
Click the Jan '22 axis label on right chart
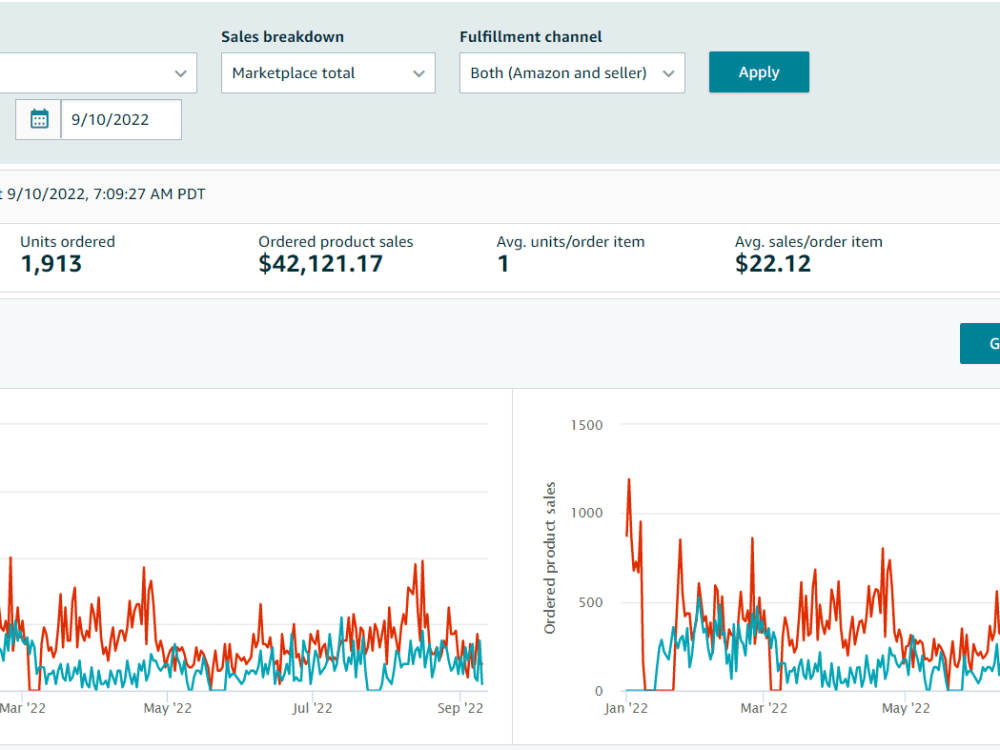click(626, 709)
